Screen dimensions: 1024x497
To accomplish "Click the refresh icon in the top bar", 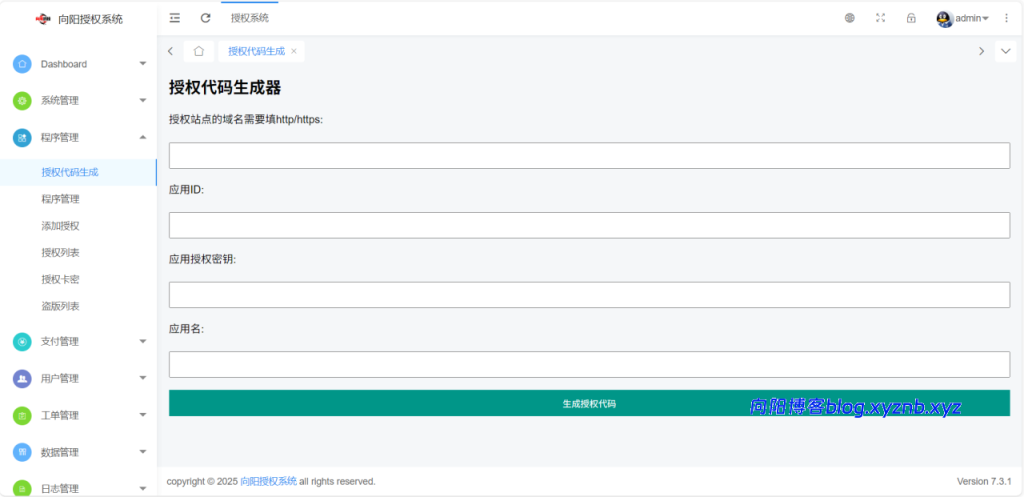I will [x=206, y=18].
